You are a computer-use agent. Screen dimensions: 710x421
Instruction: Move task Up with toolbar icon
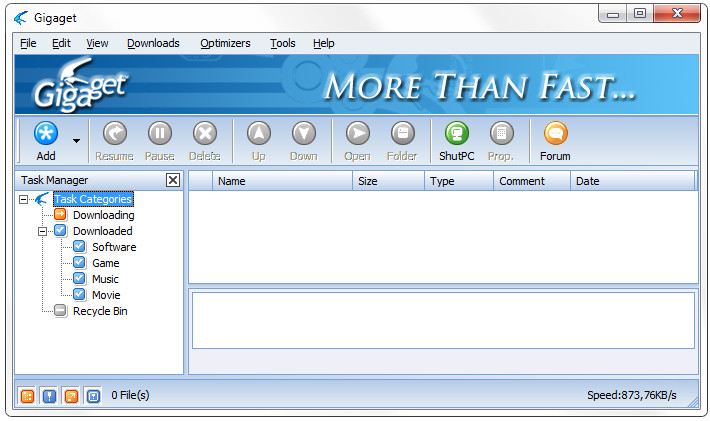(259, 134)
